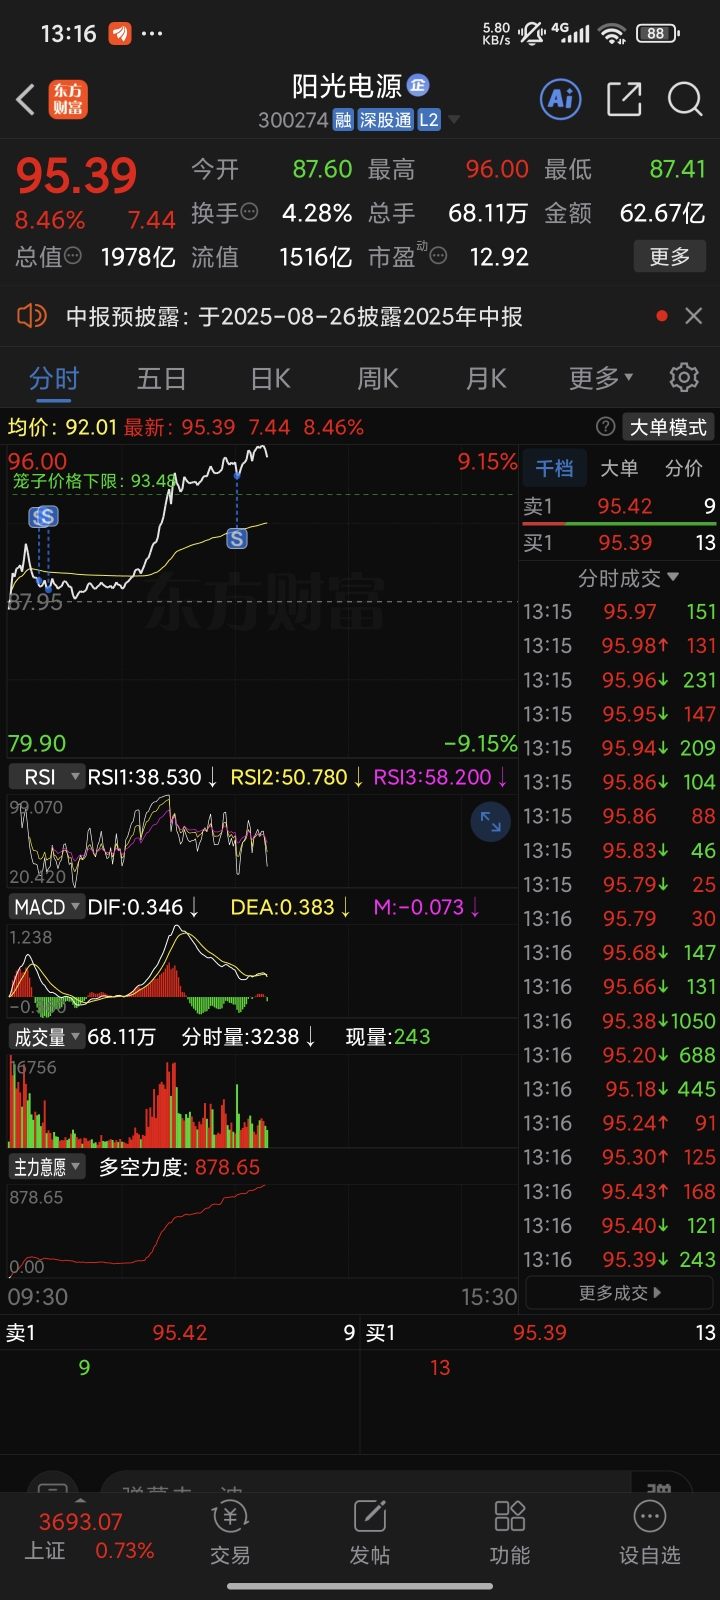The height and width of the screenshot is (1600, 720).
Task: Tap the 融 margin badge
Action: click(x=343, y=120)
